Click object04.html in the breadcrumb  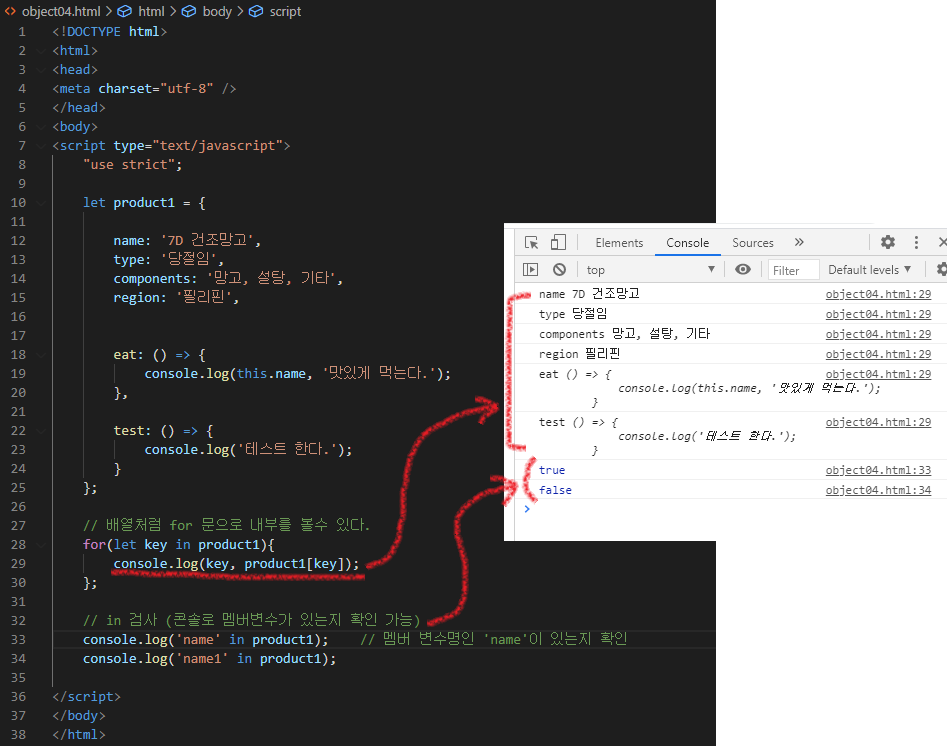[x=61, y=11]
